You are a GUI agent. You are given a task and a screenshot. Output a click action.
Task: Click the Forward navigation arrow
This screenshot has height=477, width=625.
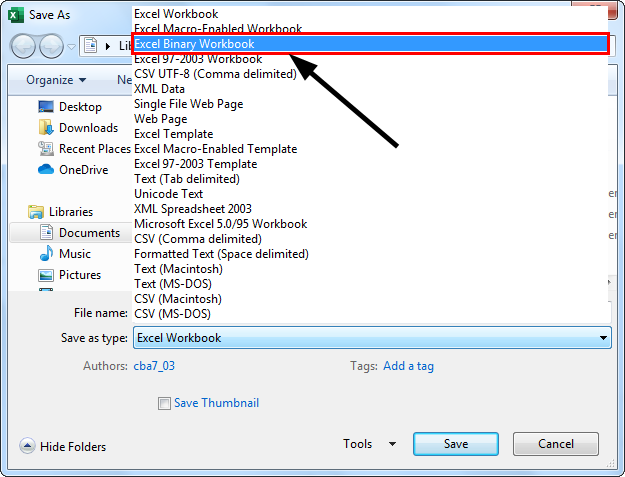[x=51, y=46]
